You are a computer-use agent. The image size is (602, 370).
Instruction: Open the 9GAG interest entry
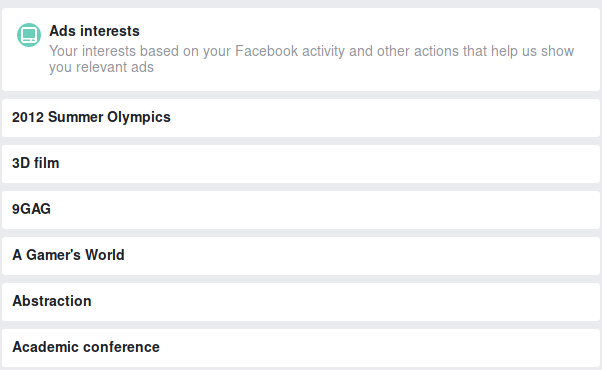[301, 210]
